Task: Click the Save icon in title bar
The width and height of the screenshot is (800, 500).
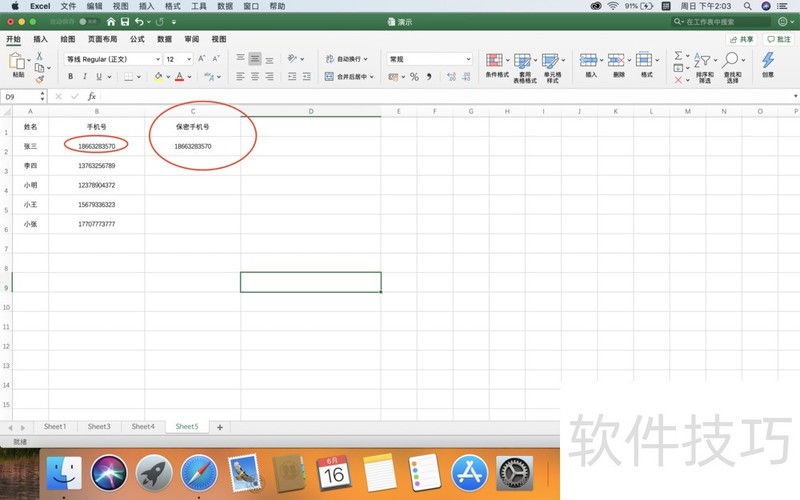Action: (x=125, y=22)
